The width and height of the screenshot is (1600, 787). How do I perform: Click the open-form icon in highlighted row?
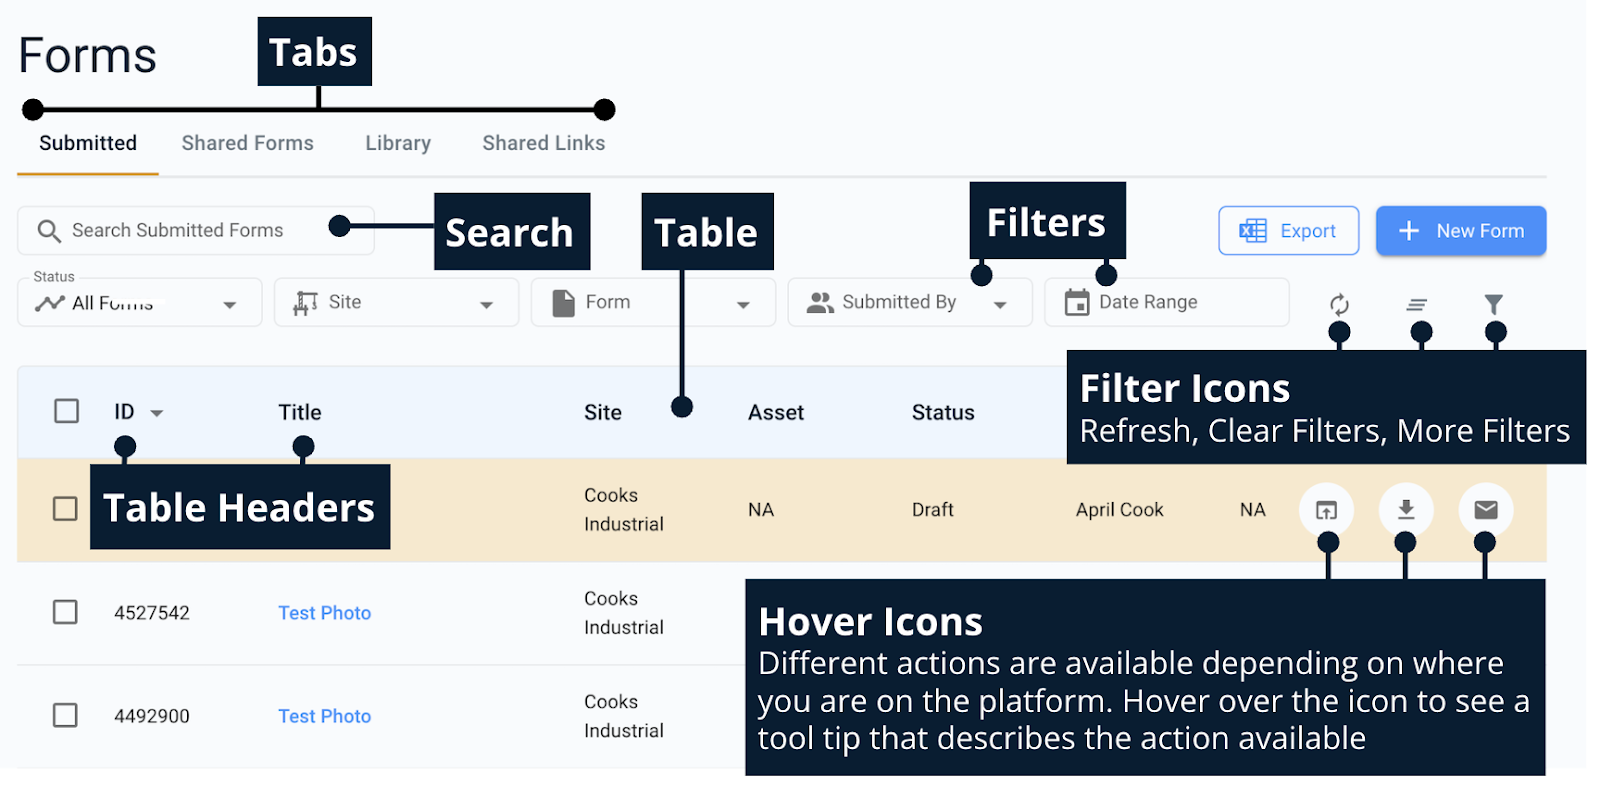coord(1326,510)
